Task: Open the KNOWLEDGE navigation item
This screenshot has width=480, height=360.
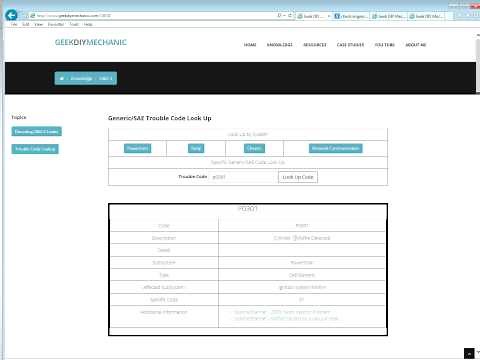Action: 280,45
